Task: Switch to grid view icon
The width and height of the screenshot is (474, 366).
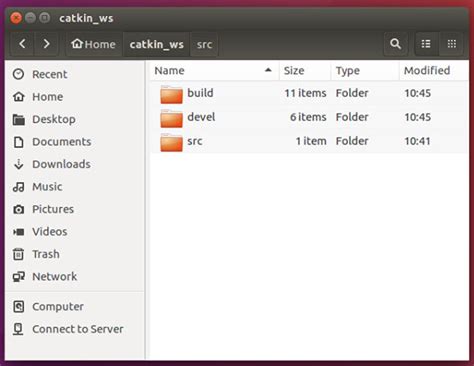Action: (452, 44)
